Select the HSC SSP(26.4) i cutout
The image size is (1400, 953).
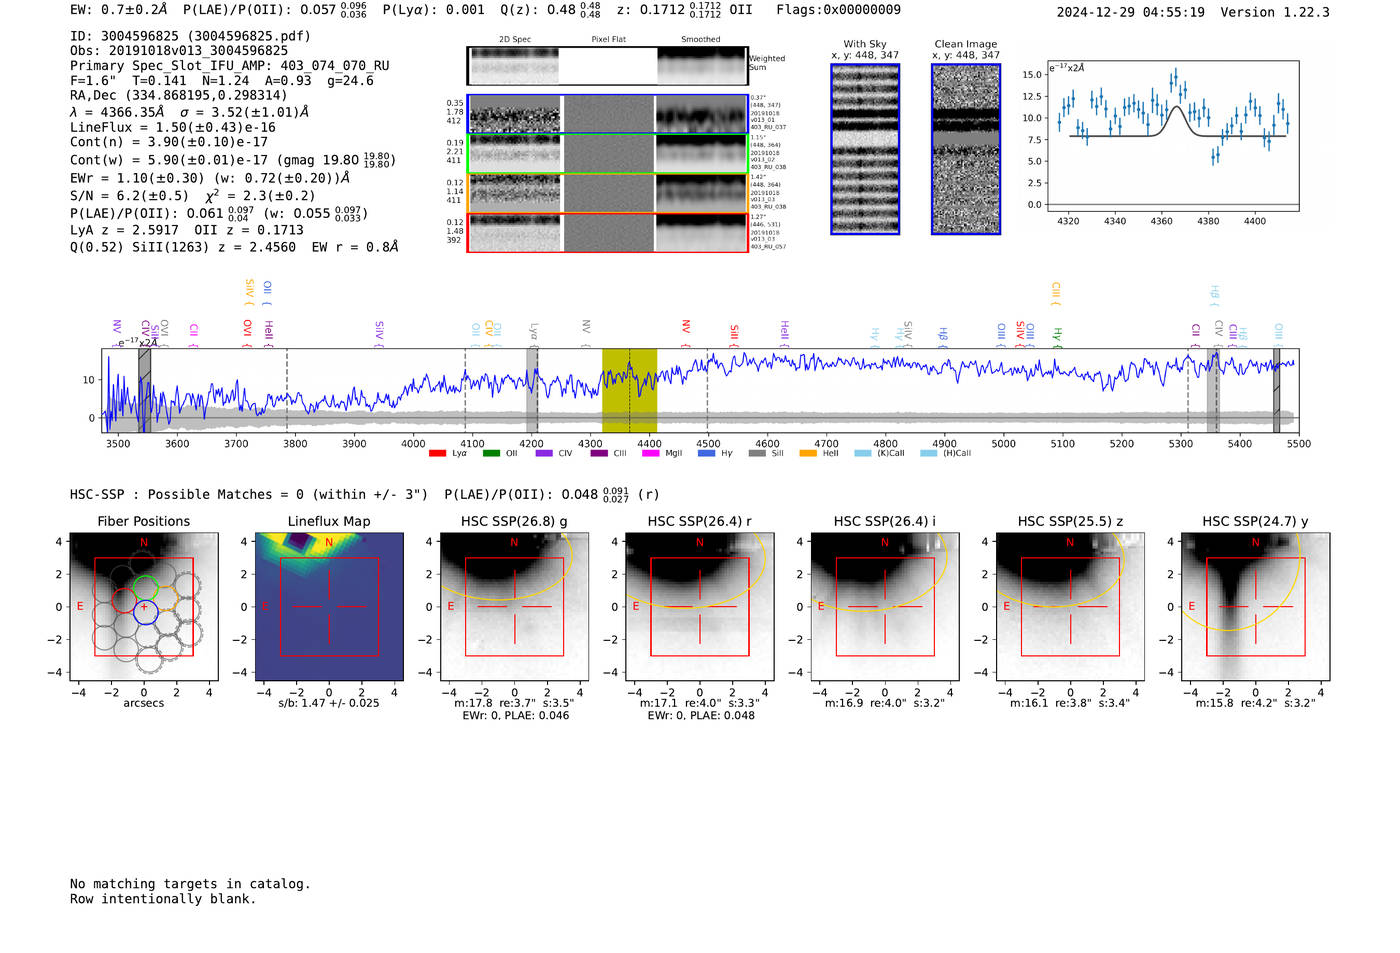click(x=884, y=606)
